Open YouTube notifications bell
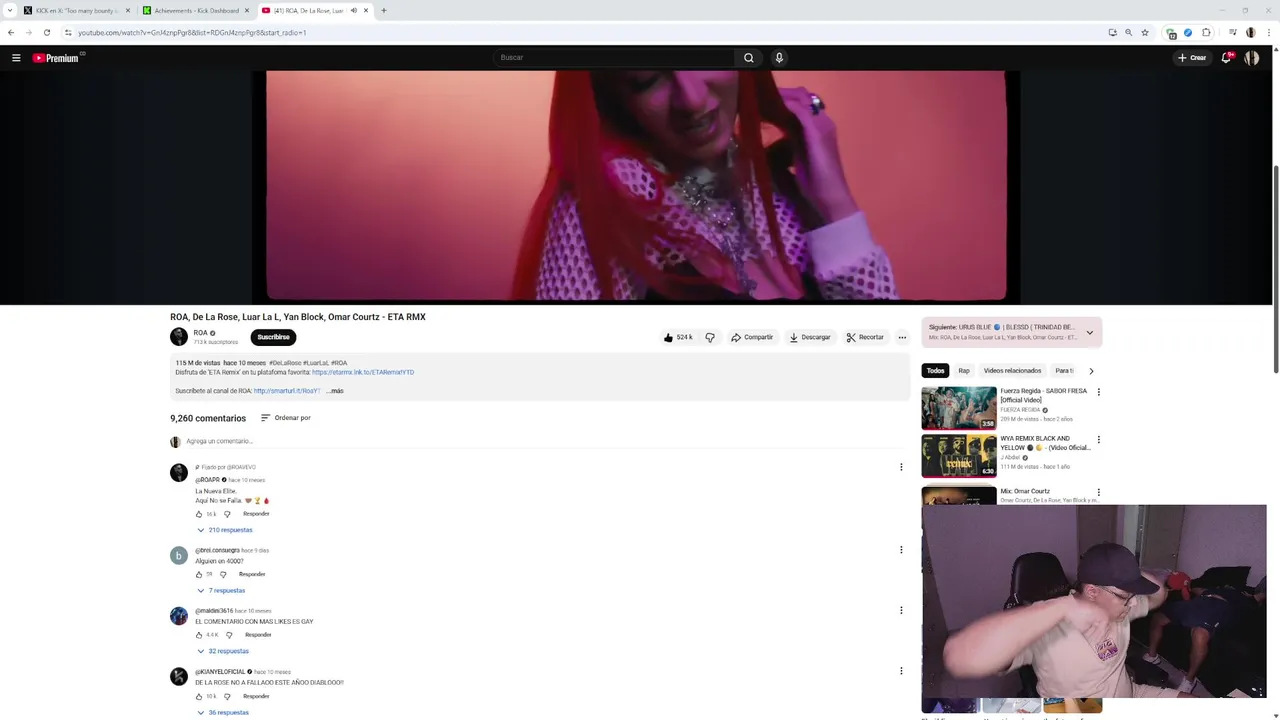1280x720 pixels. (x=1226, y=58)
